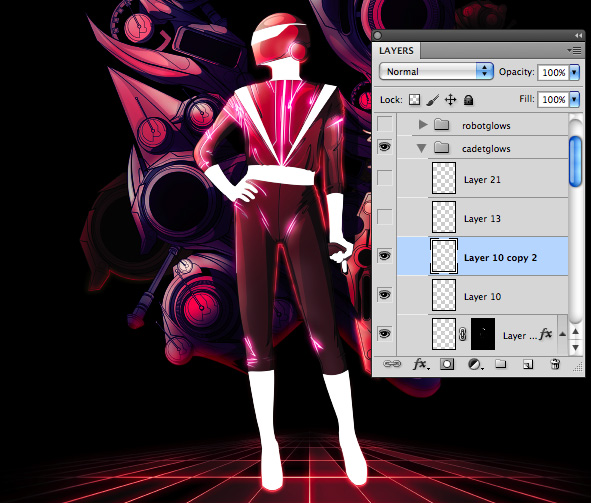Click the 'Fill:' label

point(527,99)
